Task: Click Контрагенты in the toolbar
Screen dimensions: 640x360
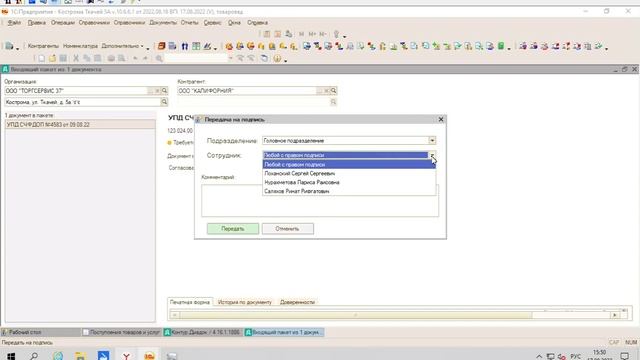Action: coord(43,46)
